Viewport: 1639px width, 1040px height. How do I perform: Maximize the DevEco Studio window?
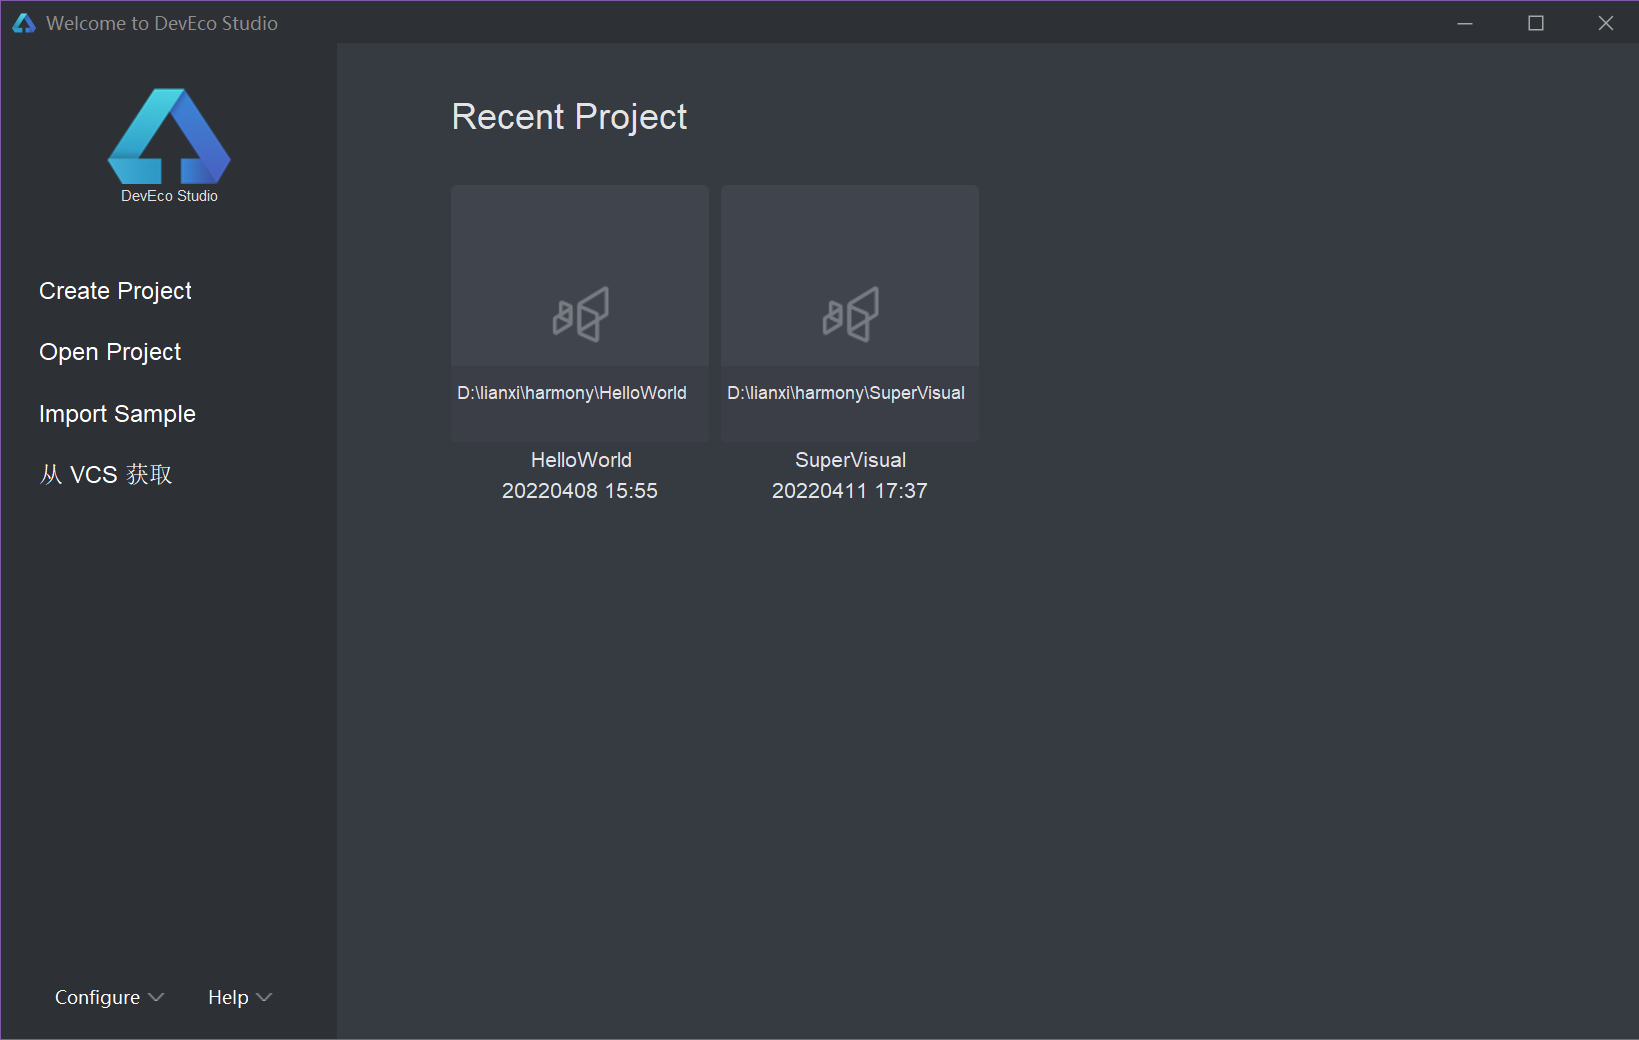click(1536, 23)
